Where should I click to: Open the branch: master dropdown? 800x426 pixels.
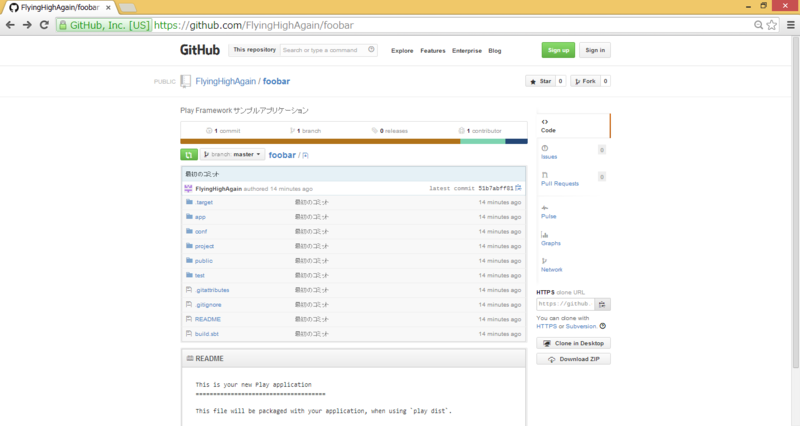(233, 155)
